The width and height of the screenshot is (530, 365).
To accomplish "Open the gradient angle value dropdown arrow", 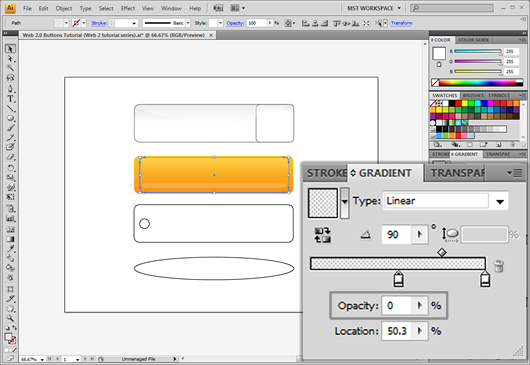I will click(420, 234).
